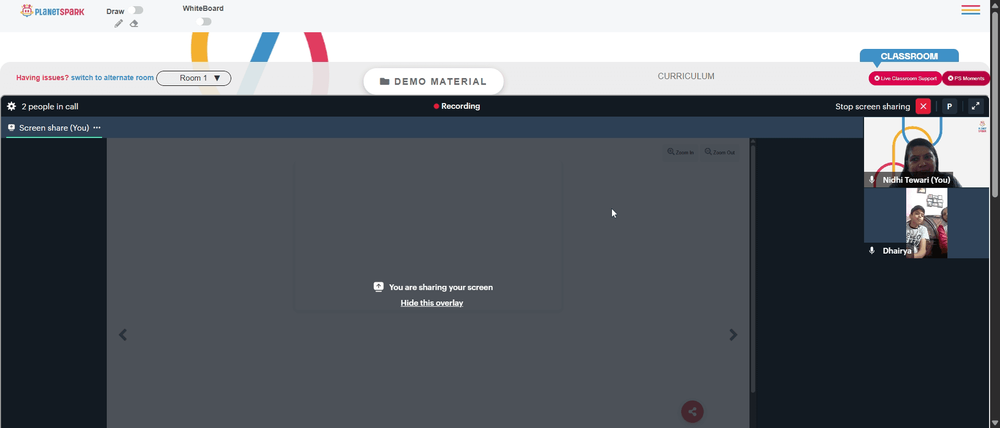Image resolution: width=1000 pixels, height=428 pixels.
Task: Go to previous slide arrow
Action: pos(123,335)
